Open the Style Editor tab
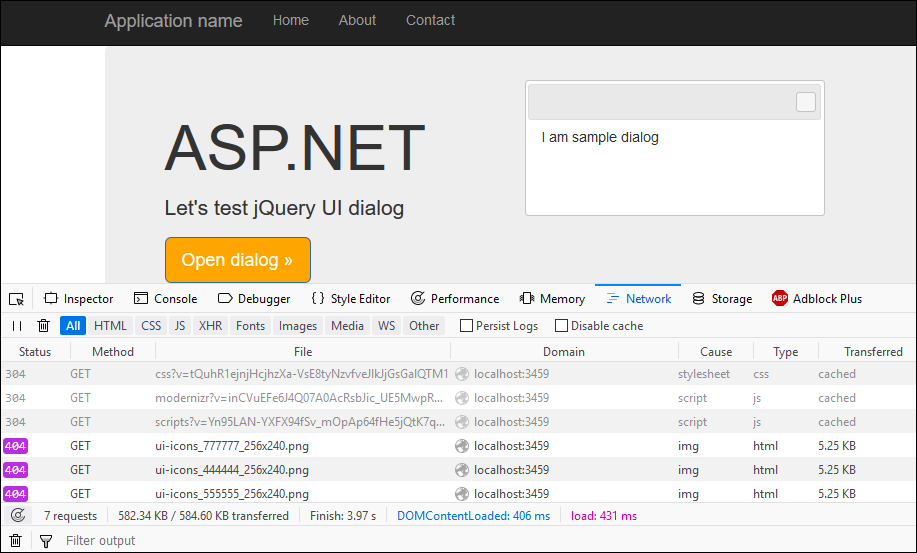 click(x=350, y=299)
